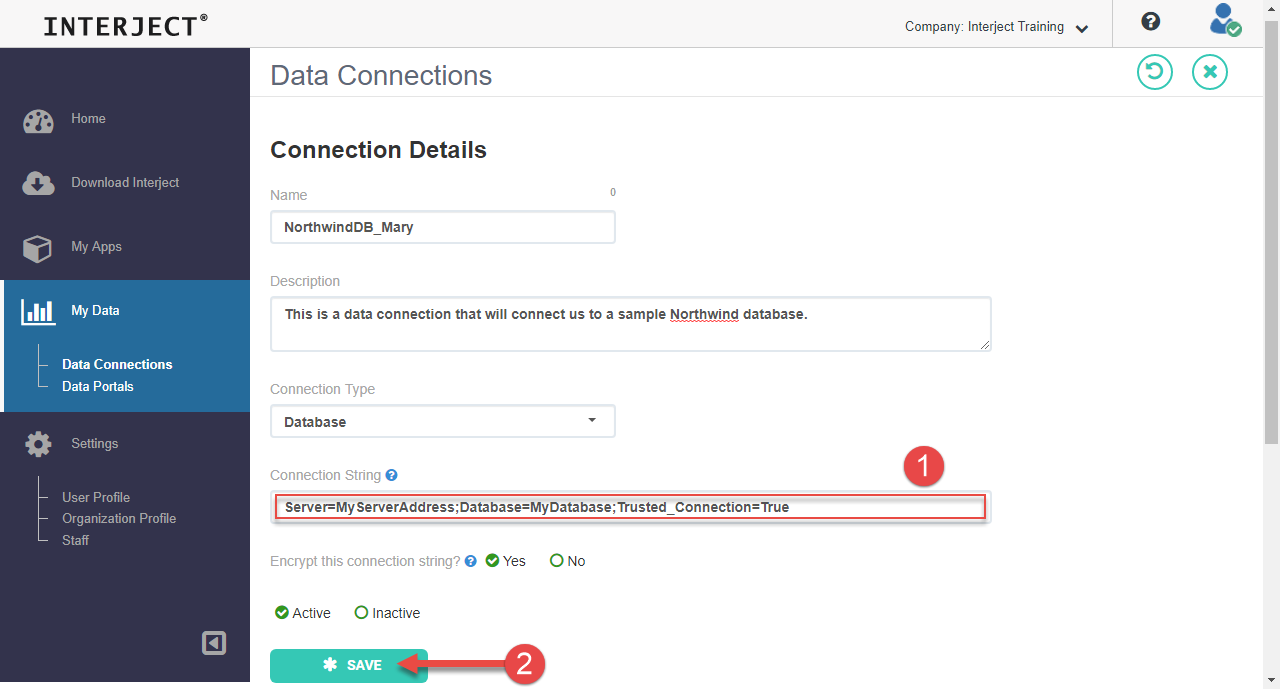This screenshot has width=1280, height=689.
Task: Open the Company Interject Training dropdown
Action: tap(997, 27)
